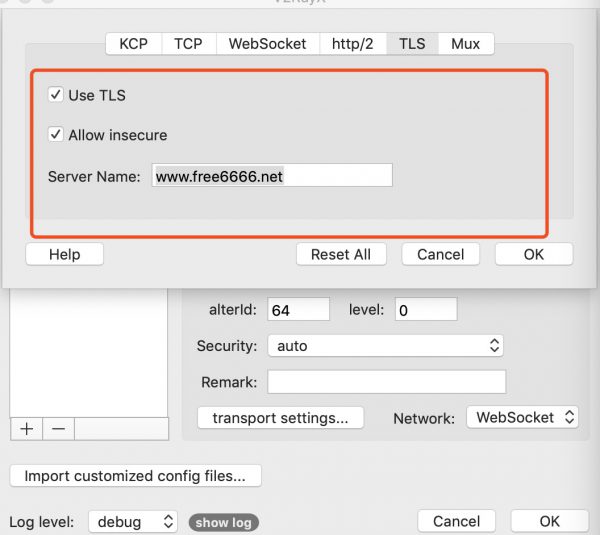Click Import customized config files button
The image size is (600, 535).
(135, 476)
